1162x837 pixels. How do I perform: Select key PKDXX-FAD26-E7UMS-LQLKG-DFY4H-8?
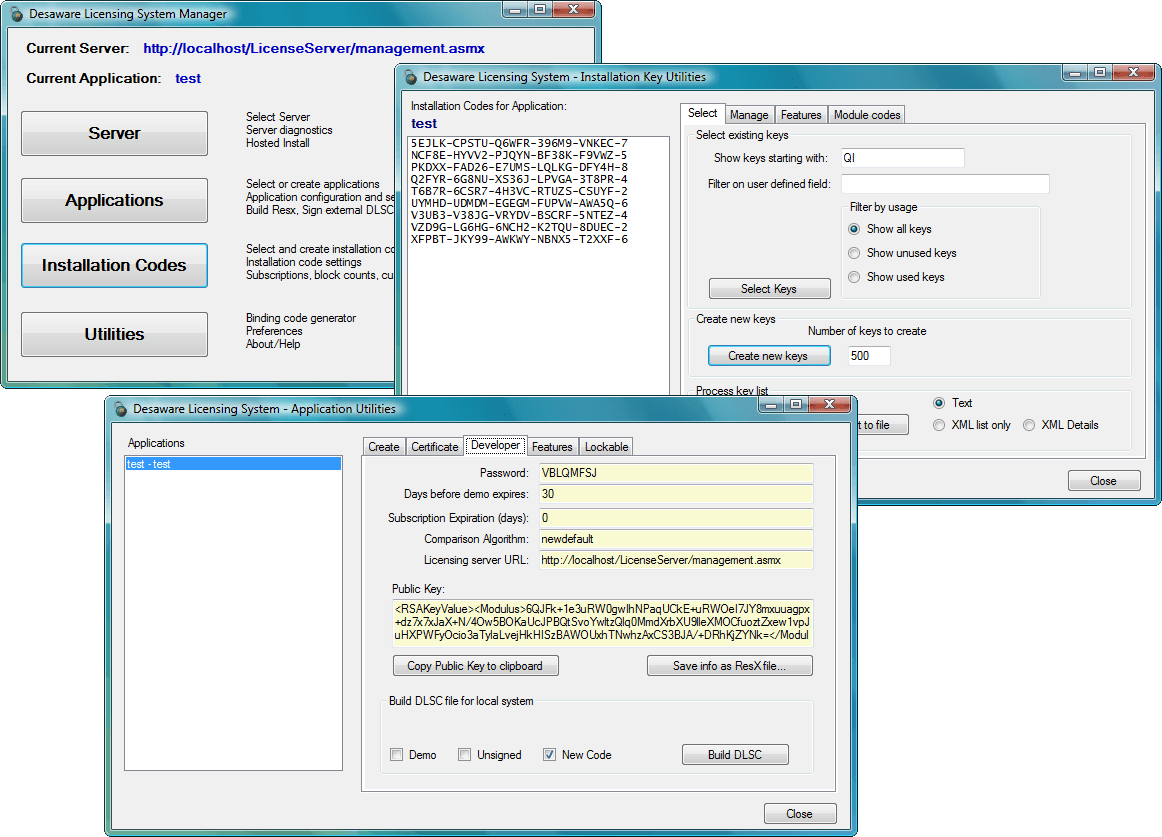[x=519, y=167]
